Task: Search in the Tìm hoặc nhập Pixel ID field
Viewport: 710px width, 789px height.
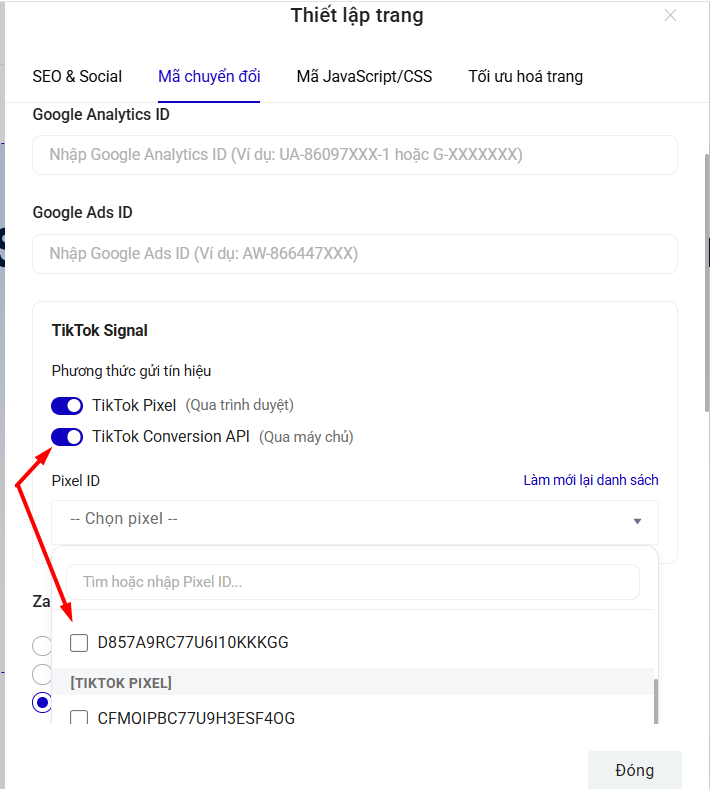Action: coord(353,582)
